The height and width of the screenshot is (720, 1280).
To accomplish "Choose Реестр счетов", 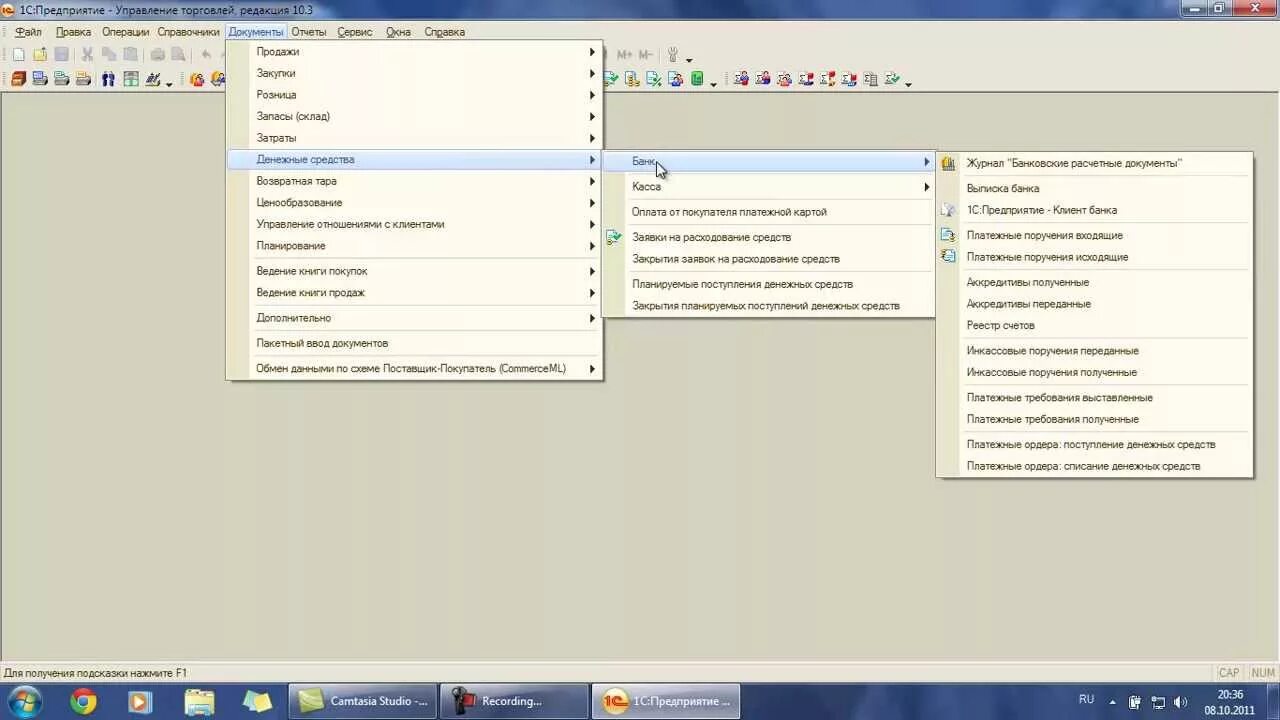I will click(x=1094, y=325).
